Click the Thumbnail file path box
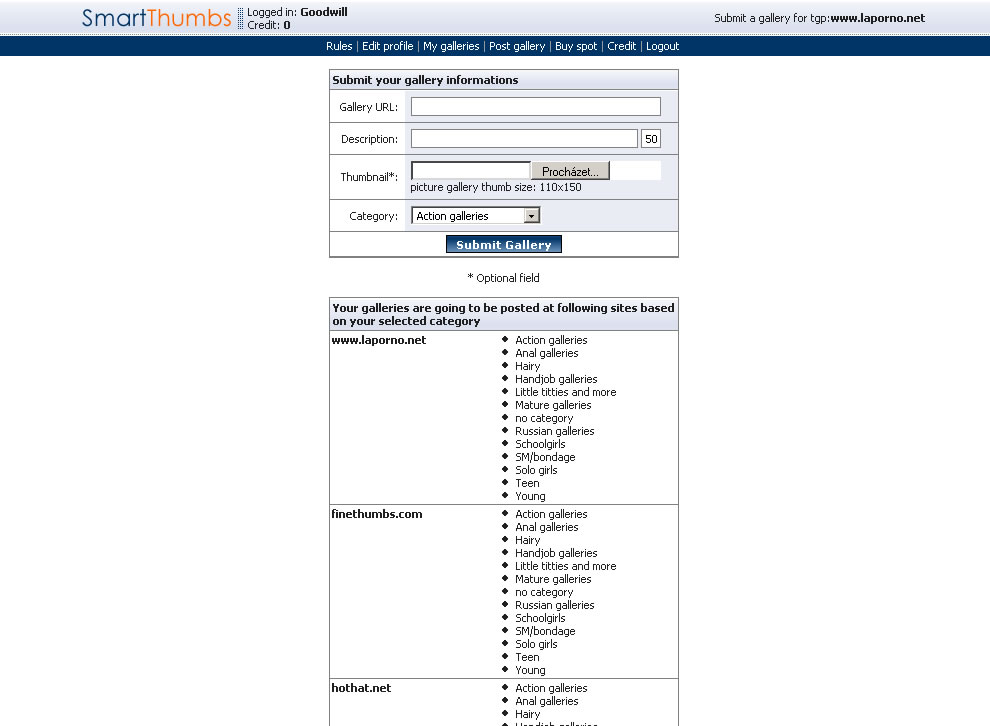The height and width of the screenshot is (726, 990). [x=470, y=171]
